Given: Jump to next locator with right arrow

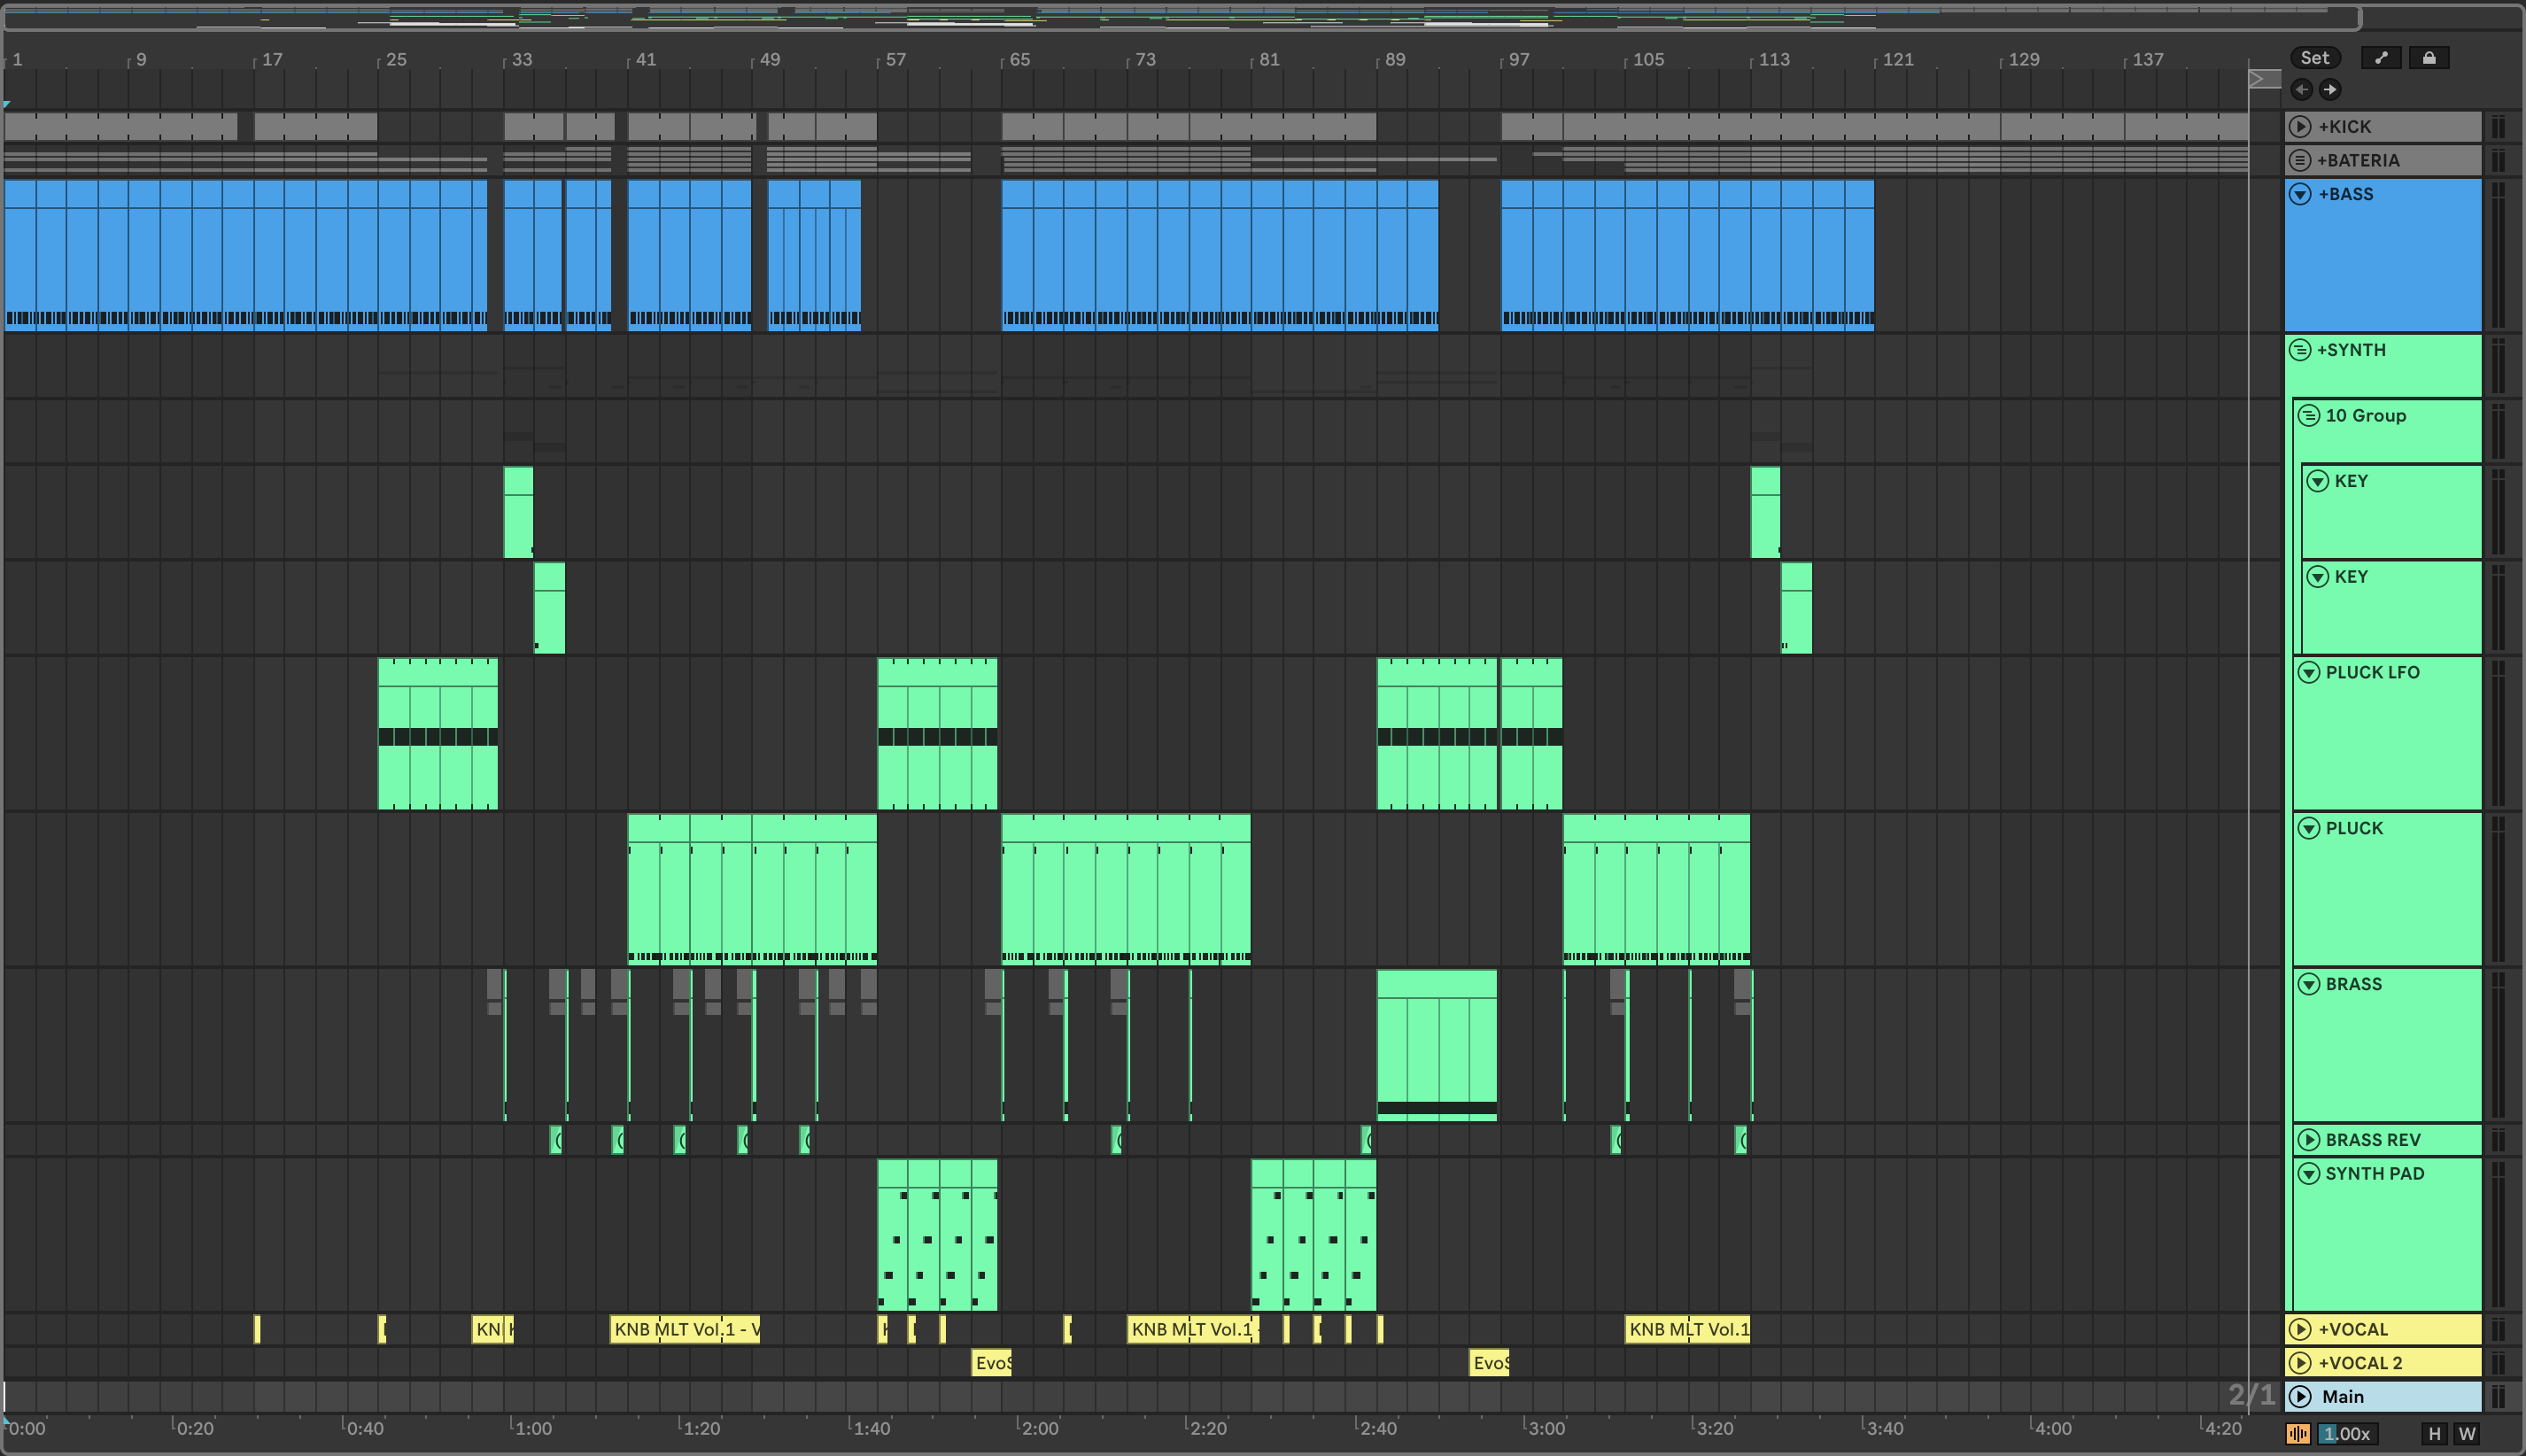Looking at the screenshot, I should tap(2330, 90).
